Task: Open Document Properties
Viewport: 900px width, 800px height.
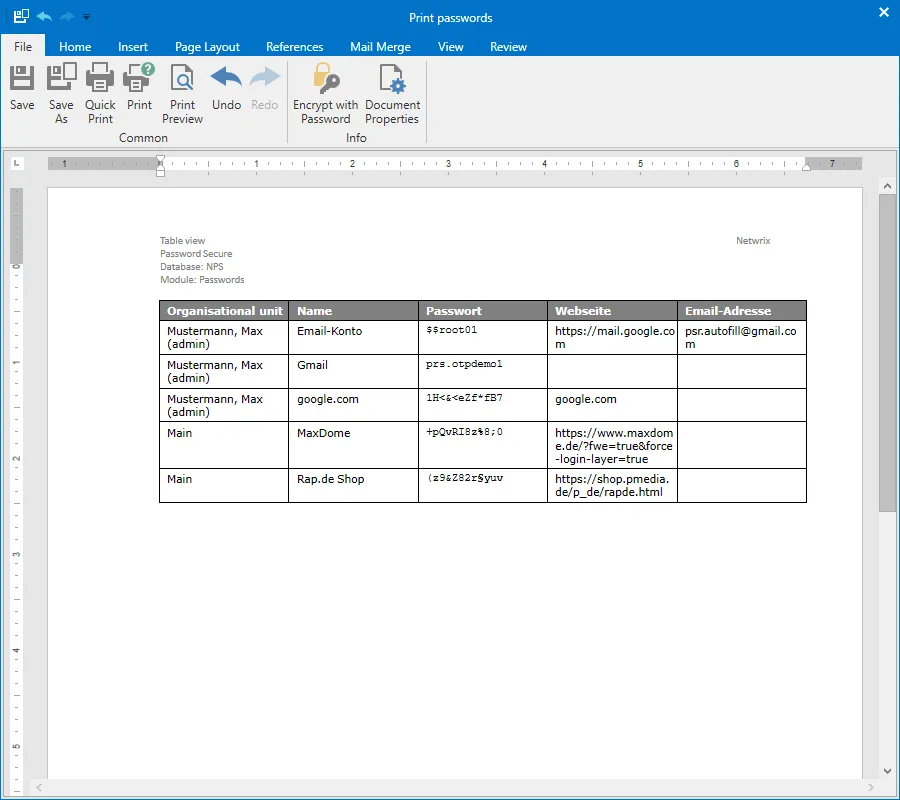Action: [x=393, y=94]
